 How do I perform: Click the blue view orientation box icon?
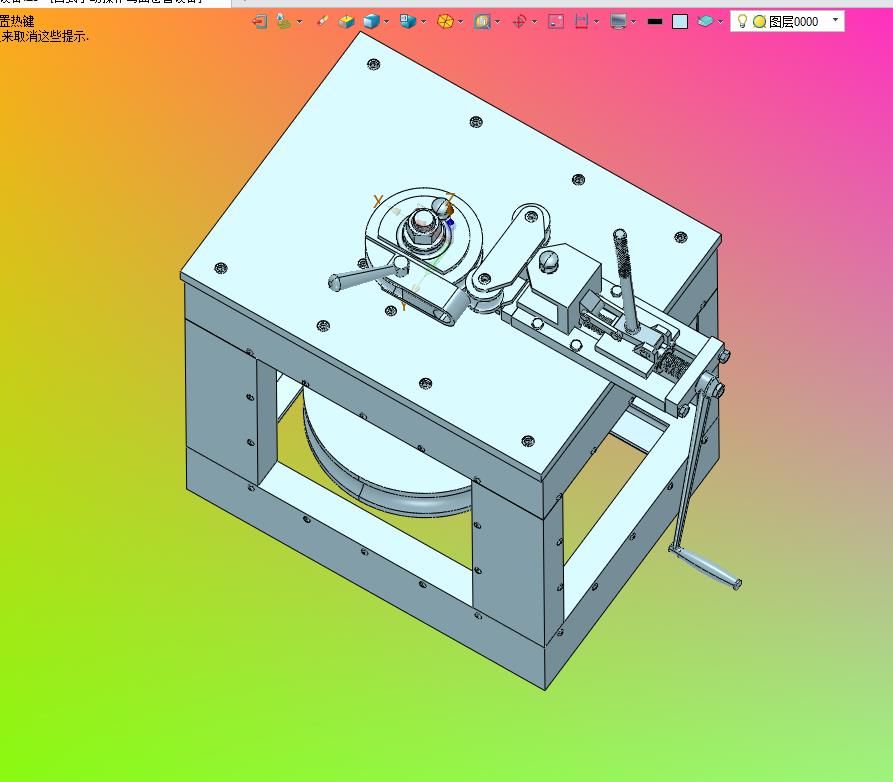tap(408, 22)
